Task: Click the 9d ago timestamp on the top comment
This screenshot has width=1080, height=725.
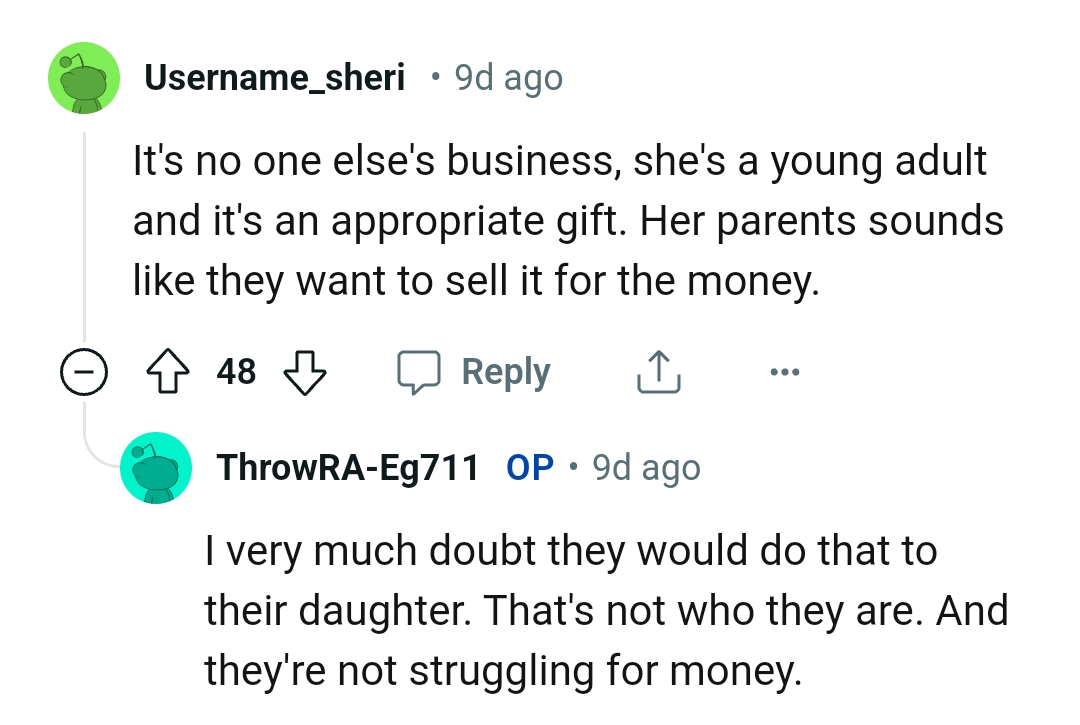Action: [x=508, y=77]
